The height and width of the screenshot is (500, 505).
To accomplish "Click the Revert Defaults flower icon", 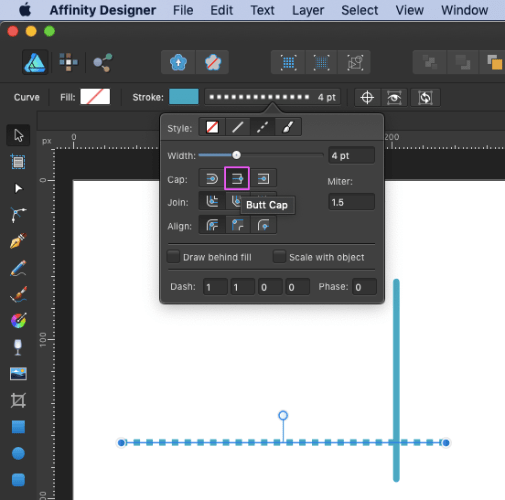I will click(x=213, y=62).
